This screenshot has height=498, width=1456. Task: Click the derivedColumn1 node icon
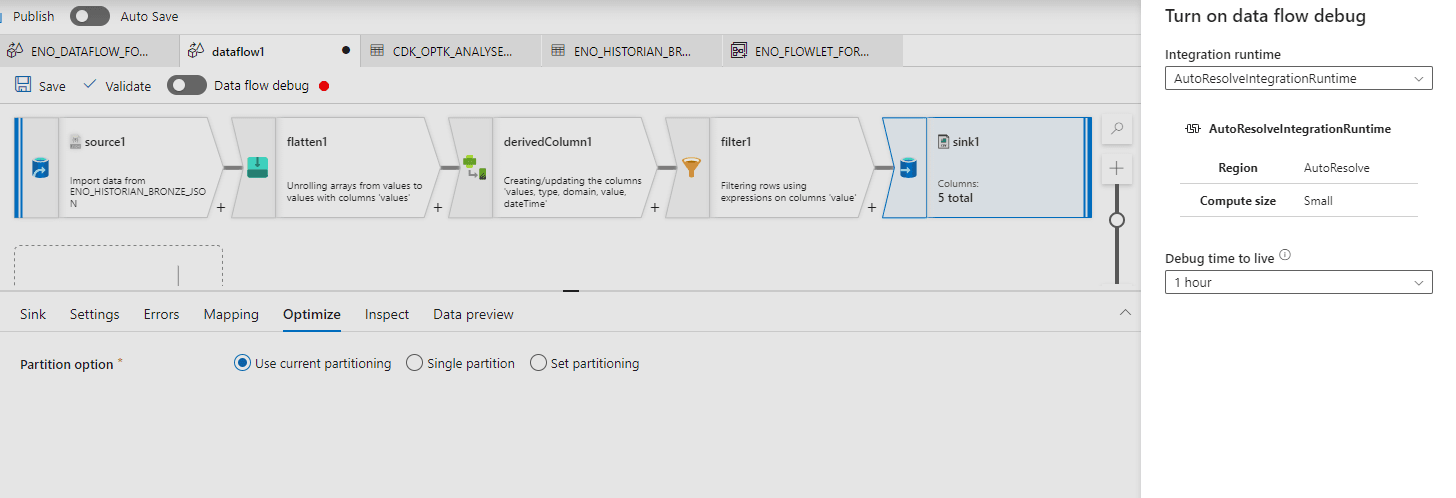pos(475,168)
